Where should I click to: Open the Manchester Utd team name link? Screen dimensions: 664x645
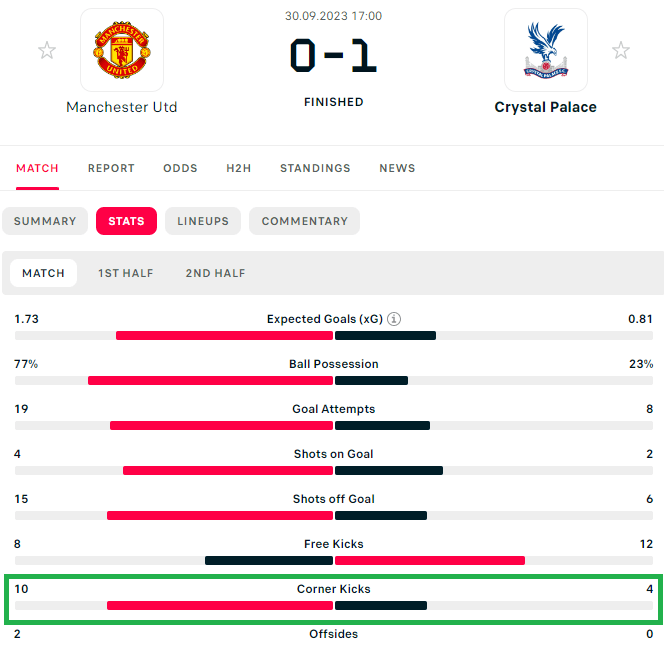pyautogui.click(x=121, y=107)
